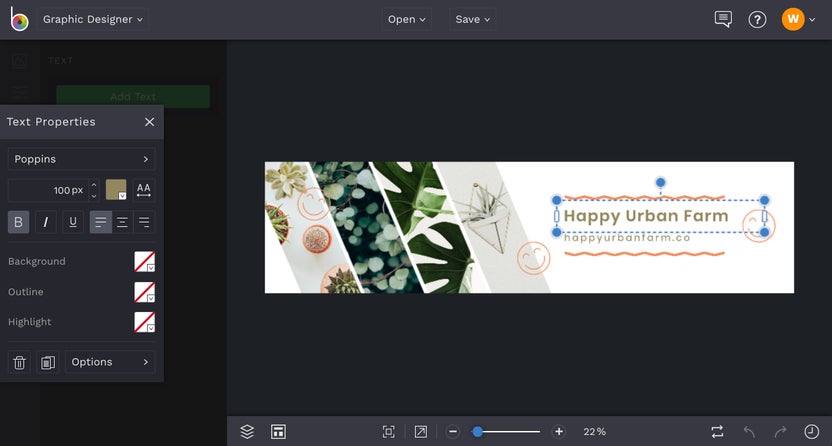
Task: Open the Layers panel icon
Action: tap(247, 432)
